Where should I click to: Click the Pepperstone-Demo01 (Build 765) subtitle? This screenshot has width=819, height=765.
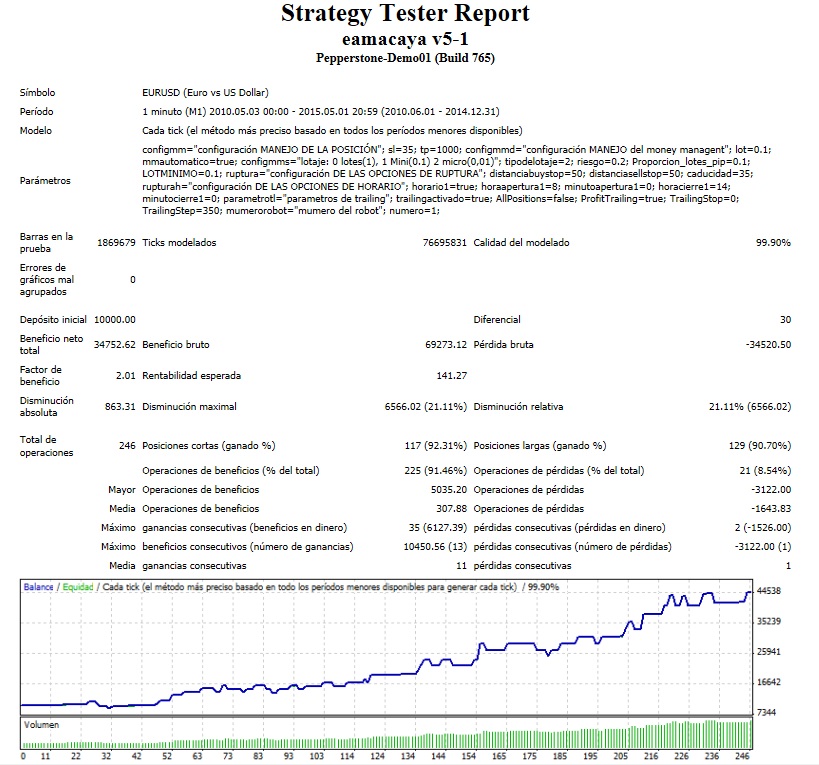[405, 58]
